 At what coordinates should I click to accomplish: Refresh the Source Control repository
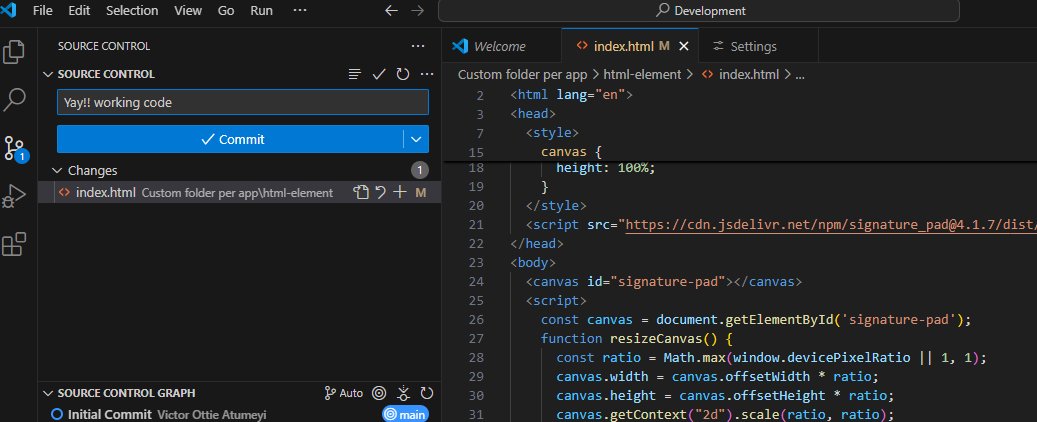(403, 74)
